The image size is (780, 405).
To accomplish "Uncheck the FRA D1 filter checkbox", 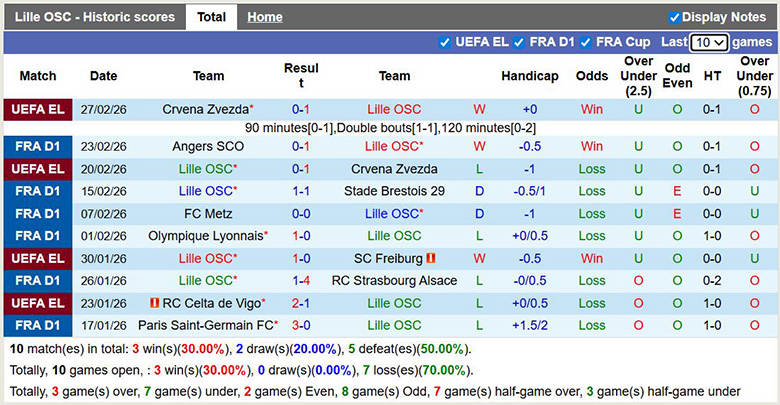I will (519, 42).
